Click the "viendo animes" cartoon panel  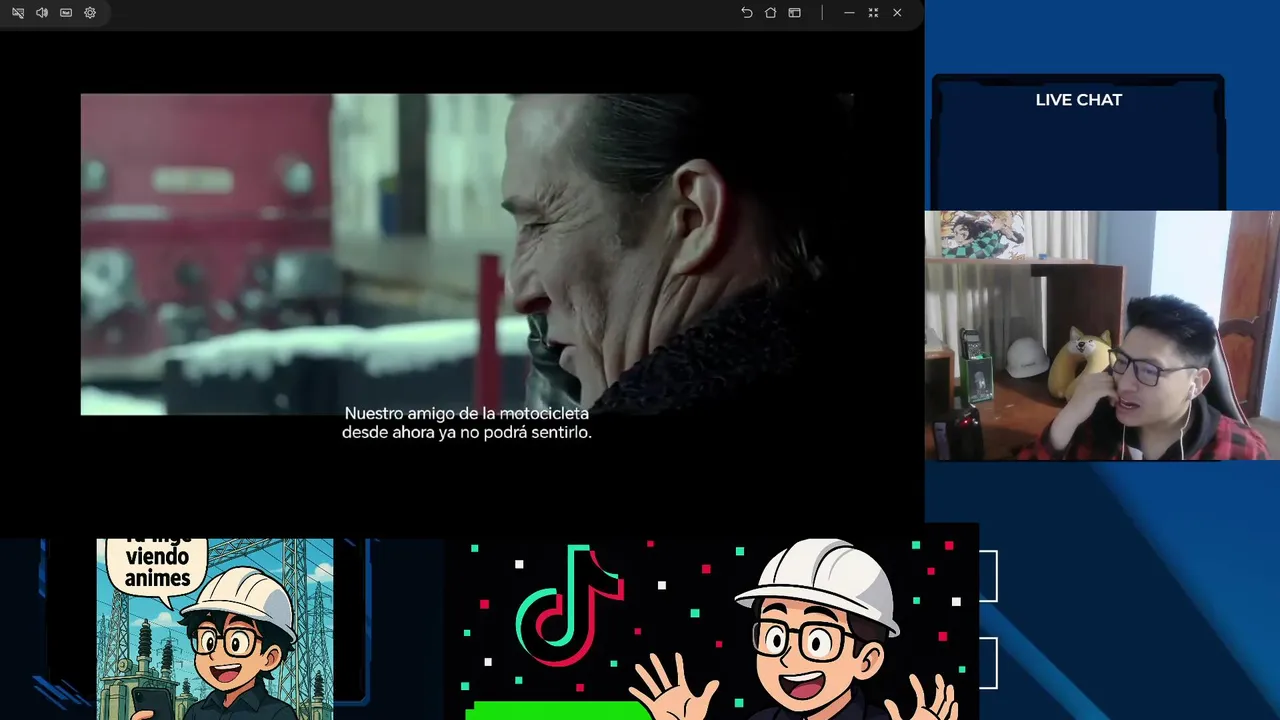tap(215, 629)
